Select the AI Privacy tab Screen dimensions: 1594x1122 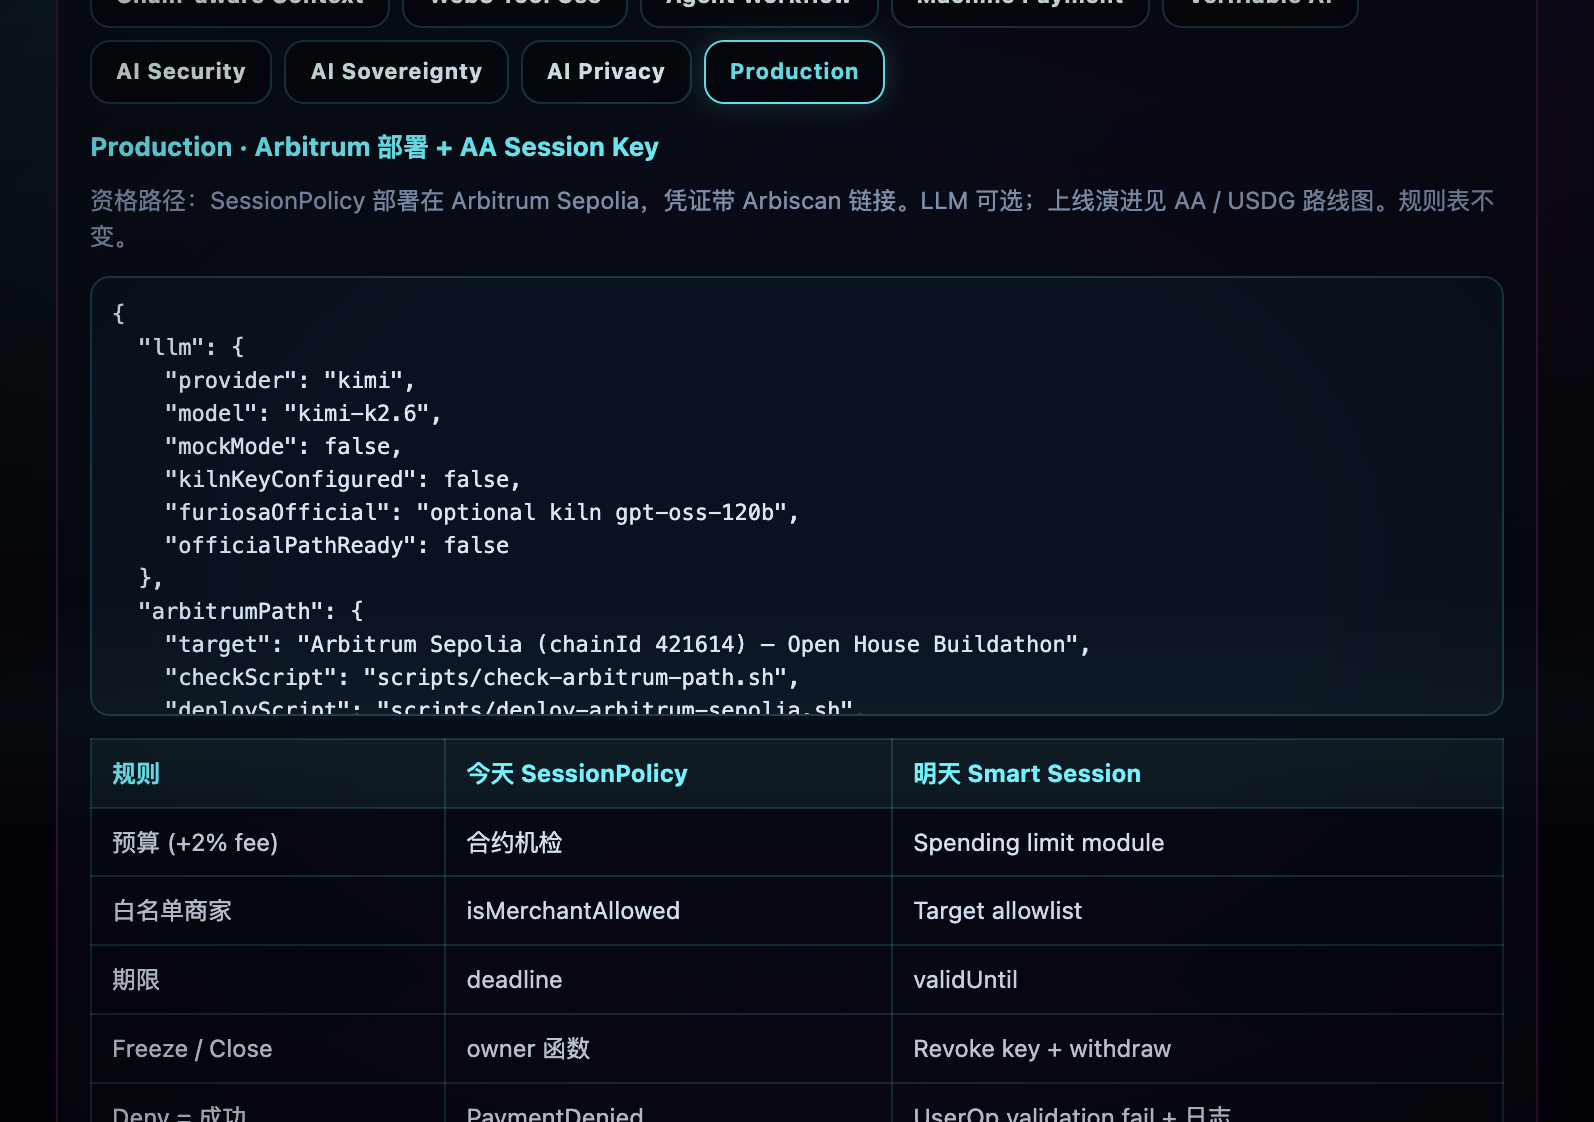[x=606, y=72]
